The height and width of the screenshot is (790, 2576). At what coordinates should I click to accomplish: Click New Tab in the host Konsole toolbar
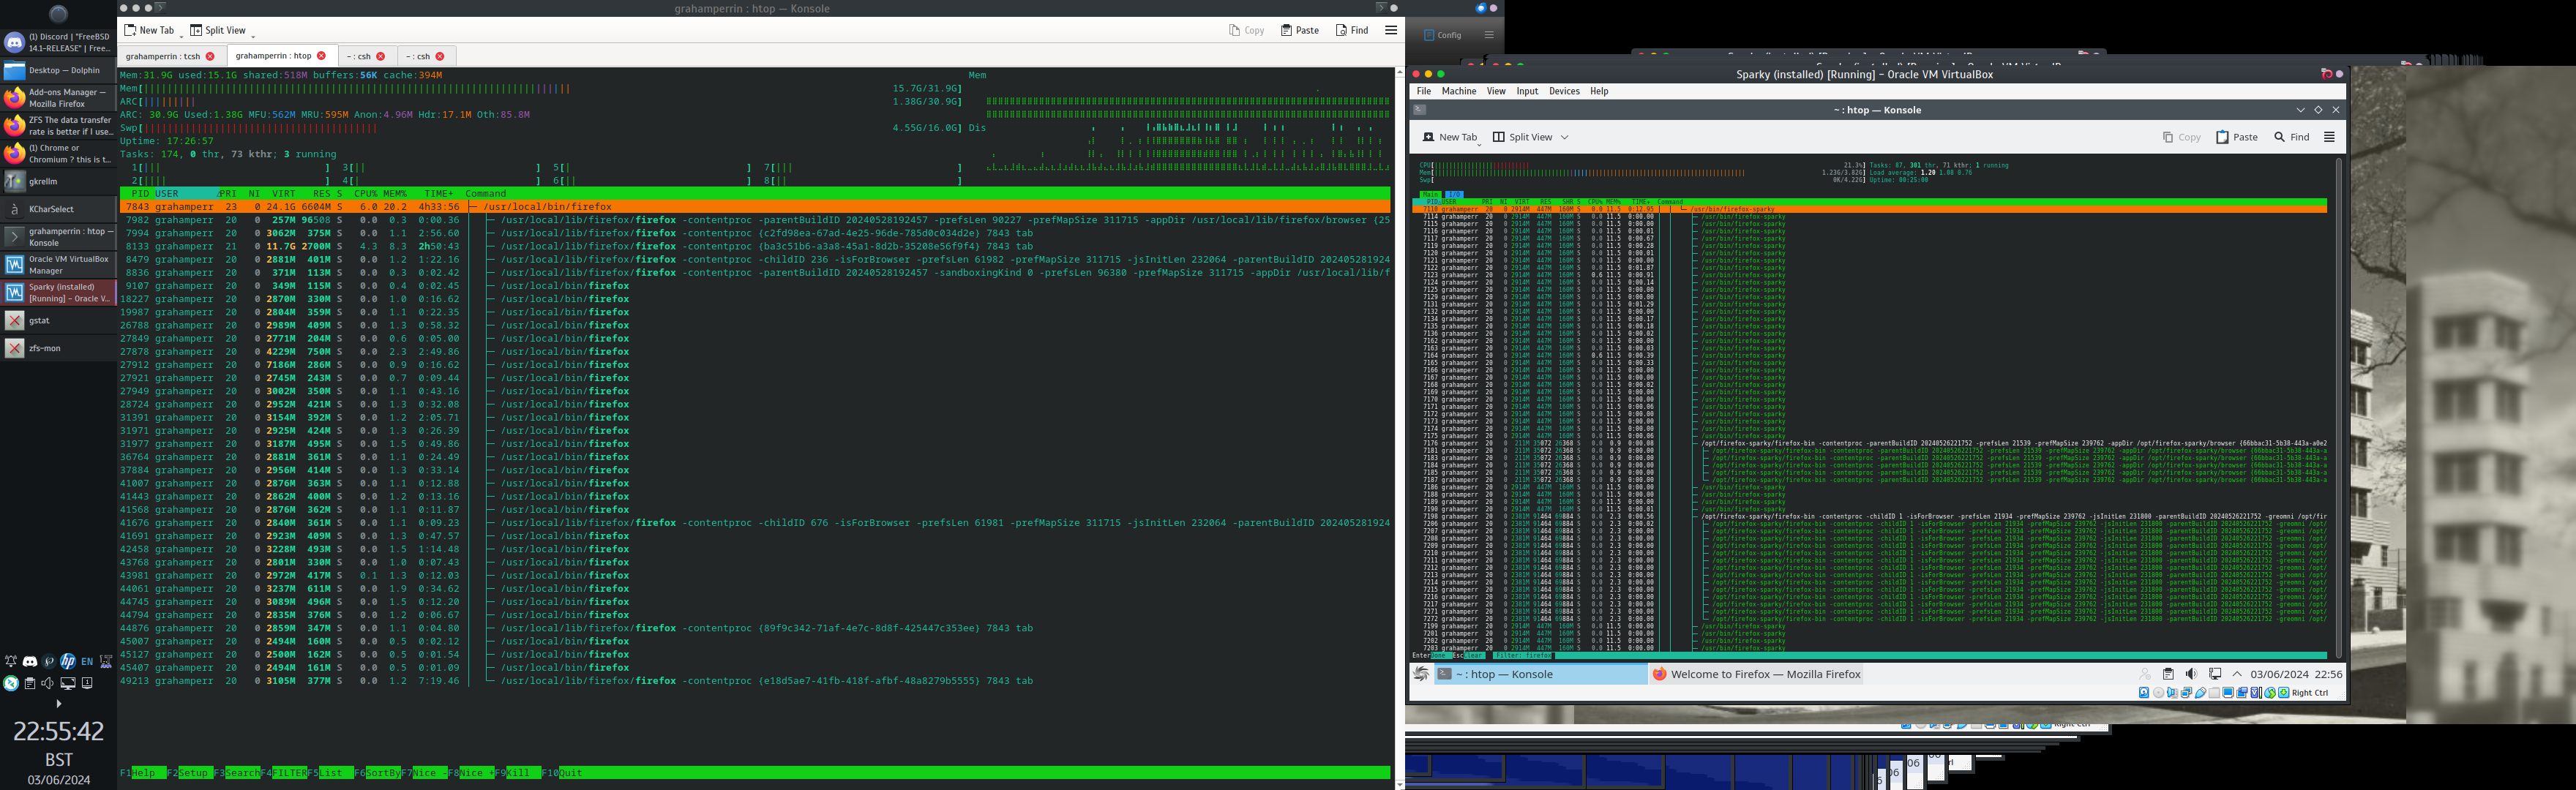point(149,30)
